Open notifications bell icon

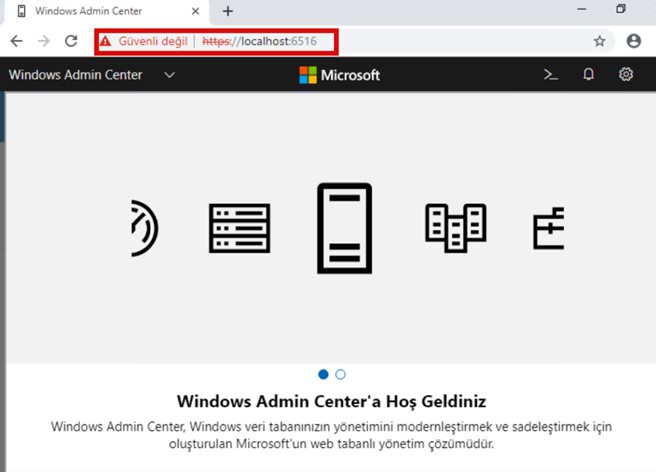point(589,74)
